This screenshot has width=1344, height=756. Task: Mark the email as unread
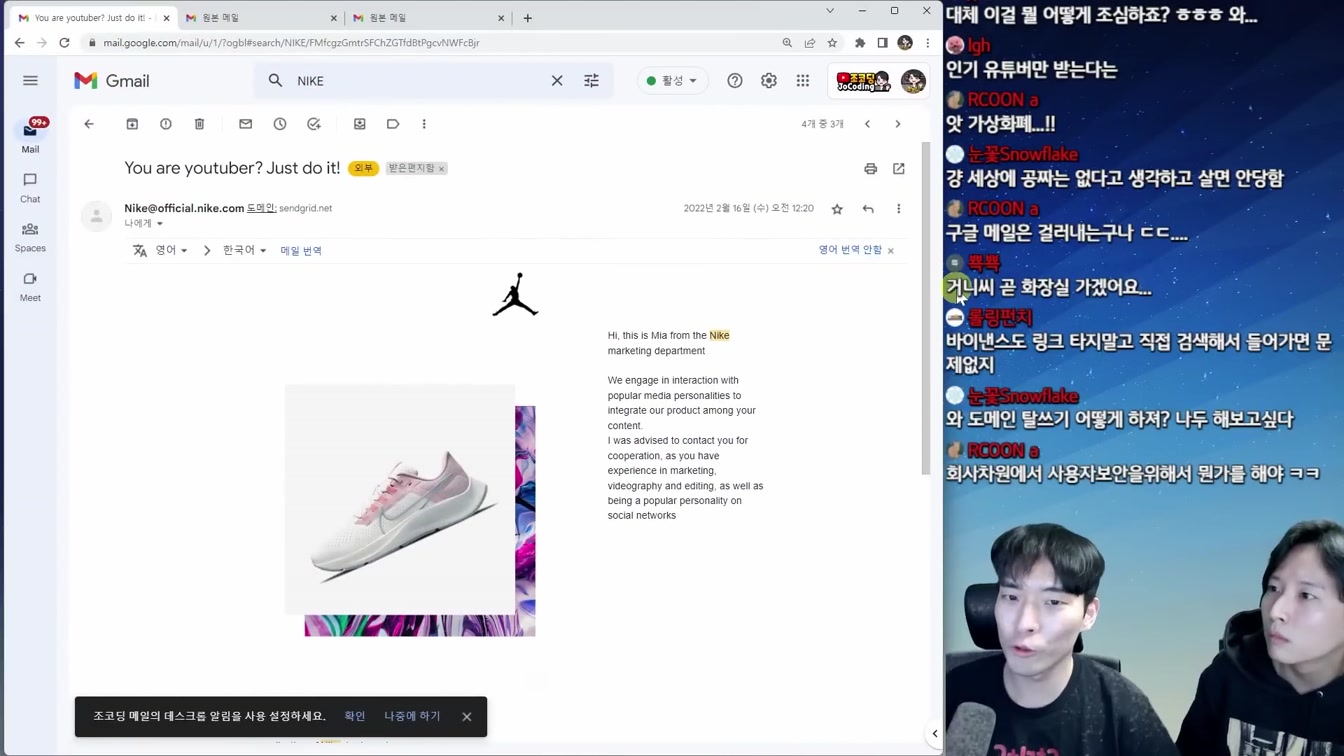(x=246, y=124)
